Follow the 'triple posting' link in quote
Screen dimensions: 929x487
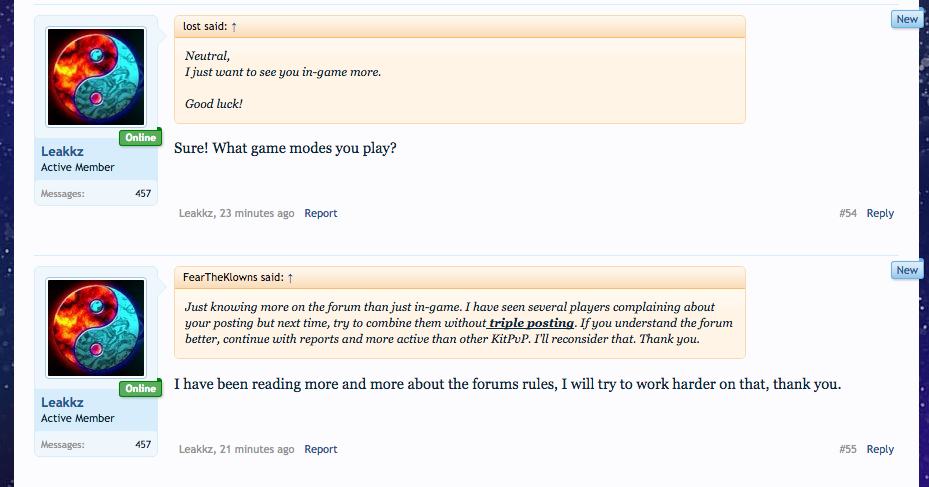[x=531, y=323]
